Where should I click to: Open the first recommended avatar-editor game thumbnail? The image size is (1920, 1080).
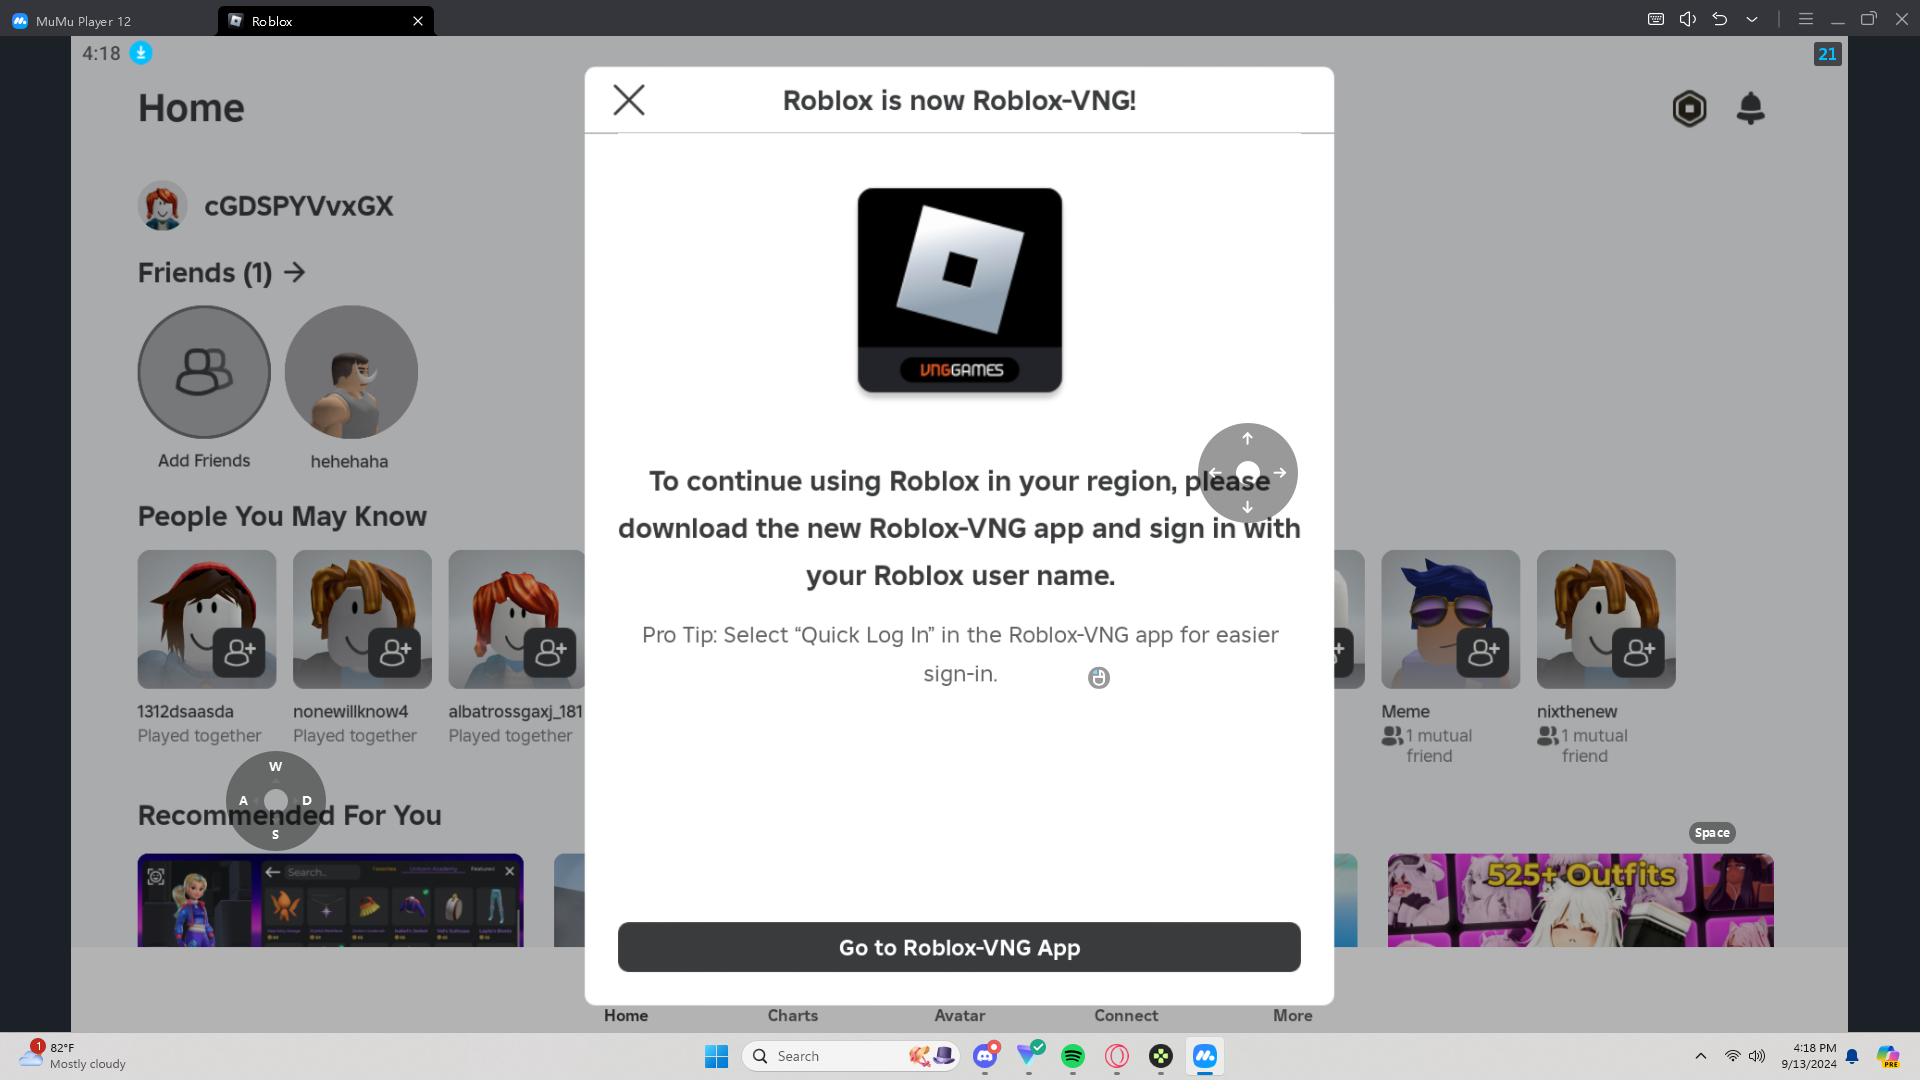331,900
